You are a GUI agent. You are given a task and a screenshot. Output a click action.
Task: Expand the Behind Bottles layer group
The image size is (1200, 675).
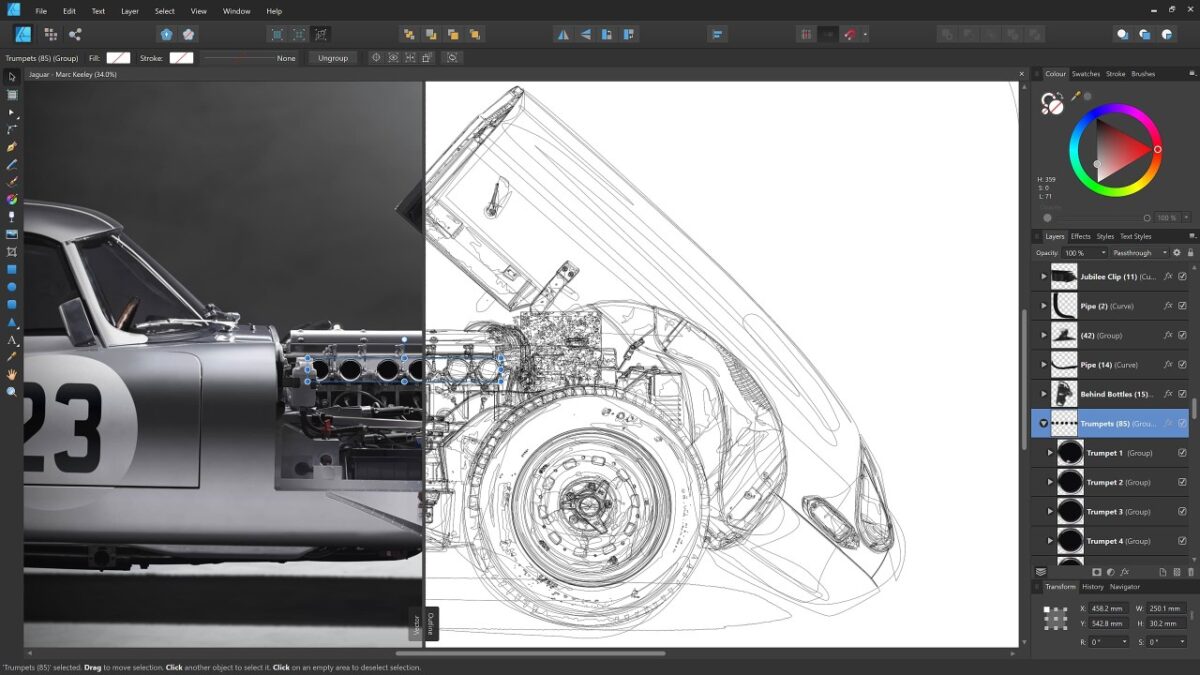point(1043,394)
